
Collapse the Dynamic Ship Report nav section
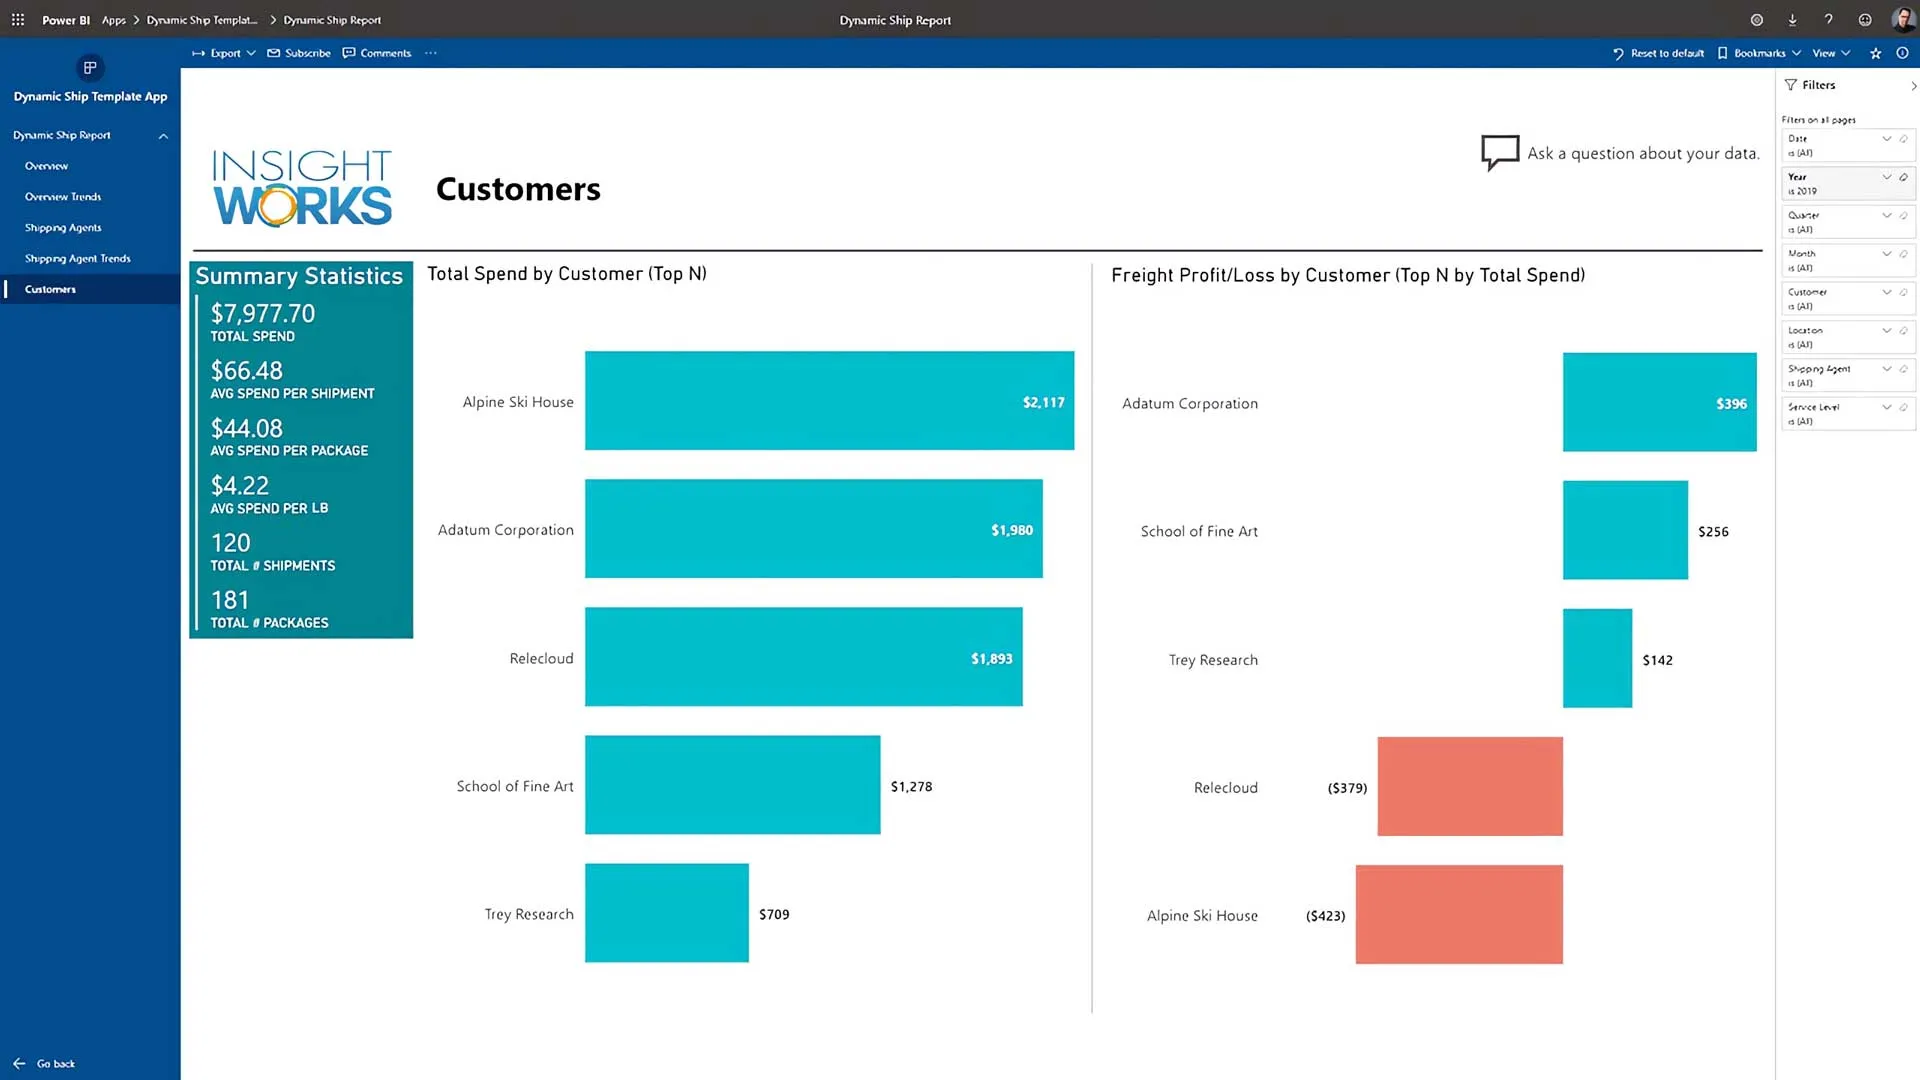tap(163, 136)
